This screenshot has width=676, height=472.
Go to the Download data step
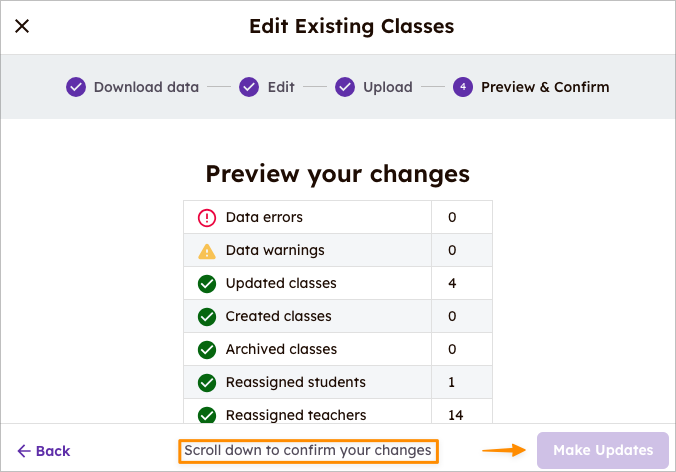[147, 87]
